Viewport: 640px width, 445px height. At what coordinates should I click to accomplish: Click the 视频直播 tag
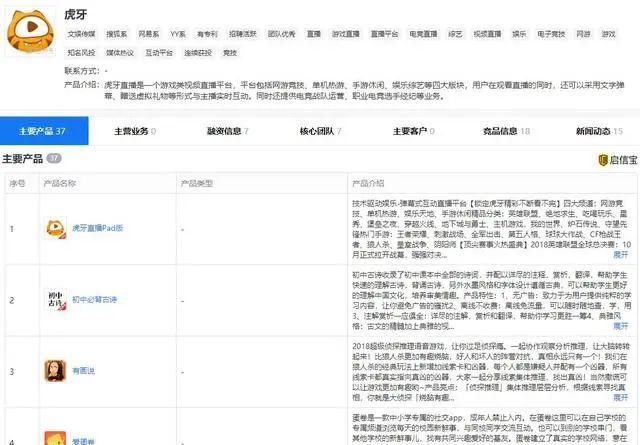pyautogui.click(x=487, y=34)
